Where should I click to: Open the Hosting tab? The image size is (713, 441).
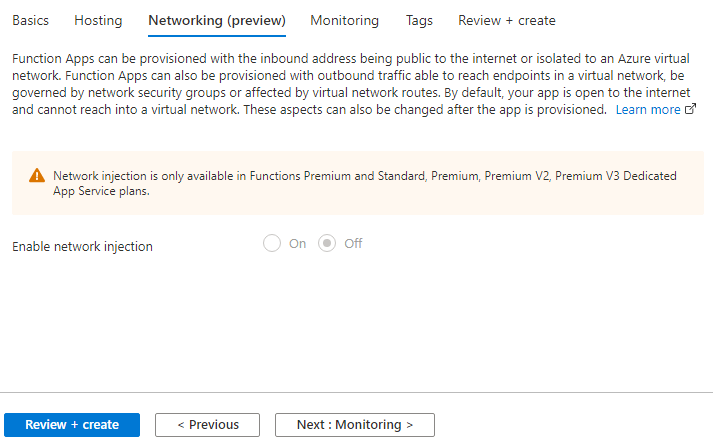click(98, 20)
